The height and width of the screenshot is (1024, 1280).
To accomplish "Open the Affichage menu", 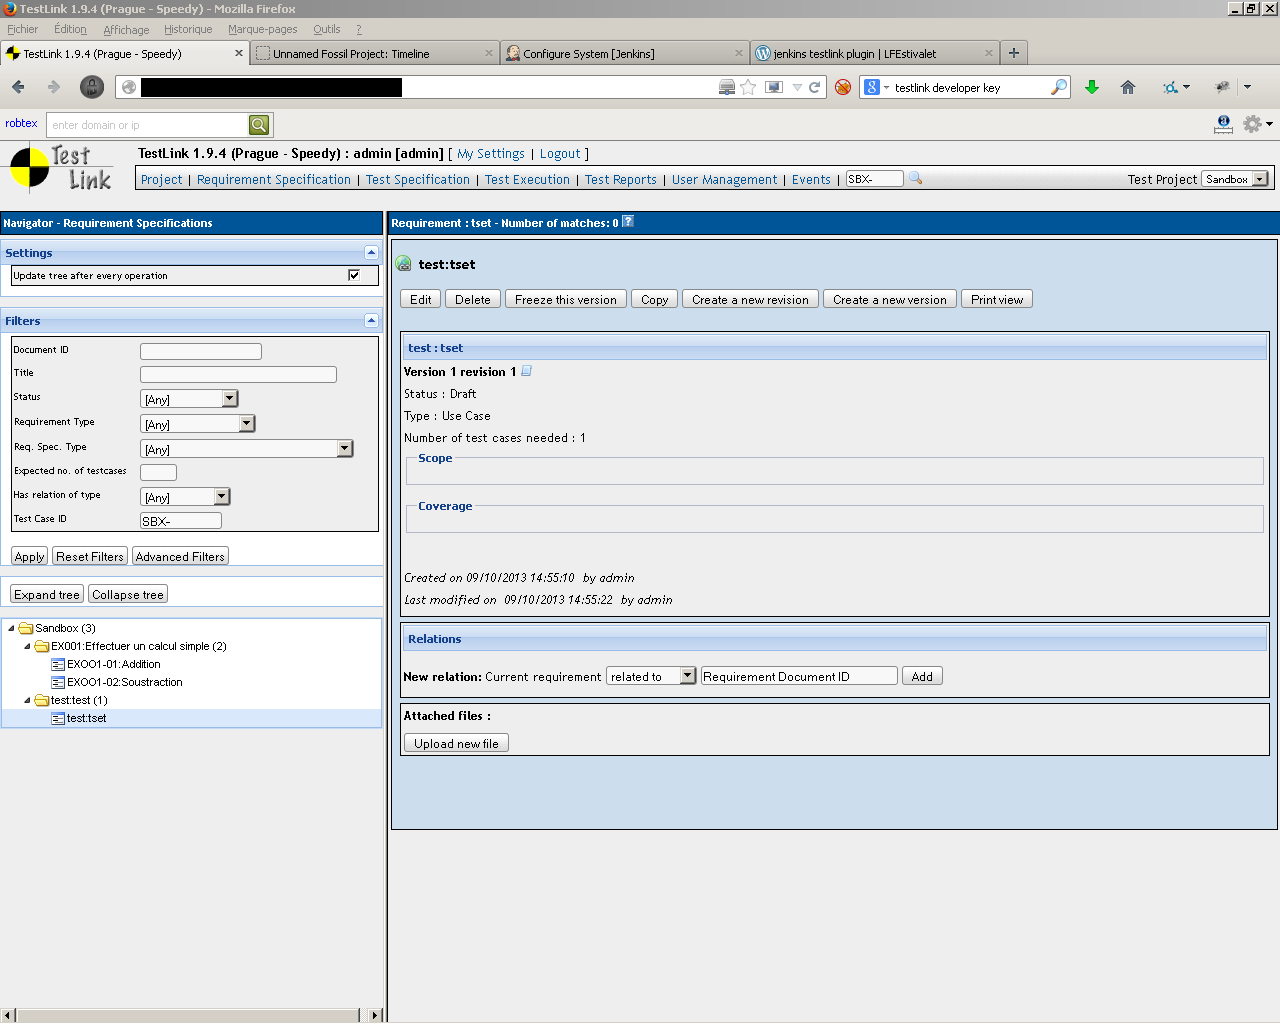I will point(126,29).
